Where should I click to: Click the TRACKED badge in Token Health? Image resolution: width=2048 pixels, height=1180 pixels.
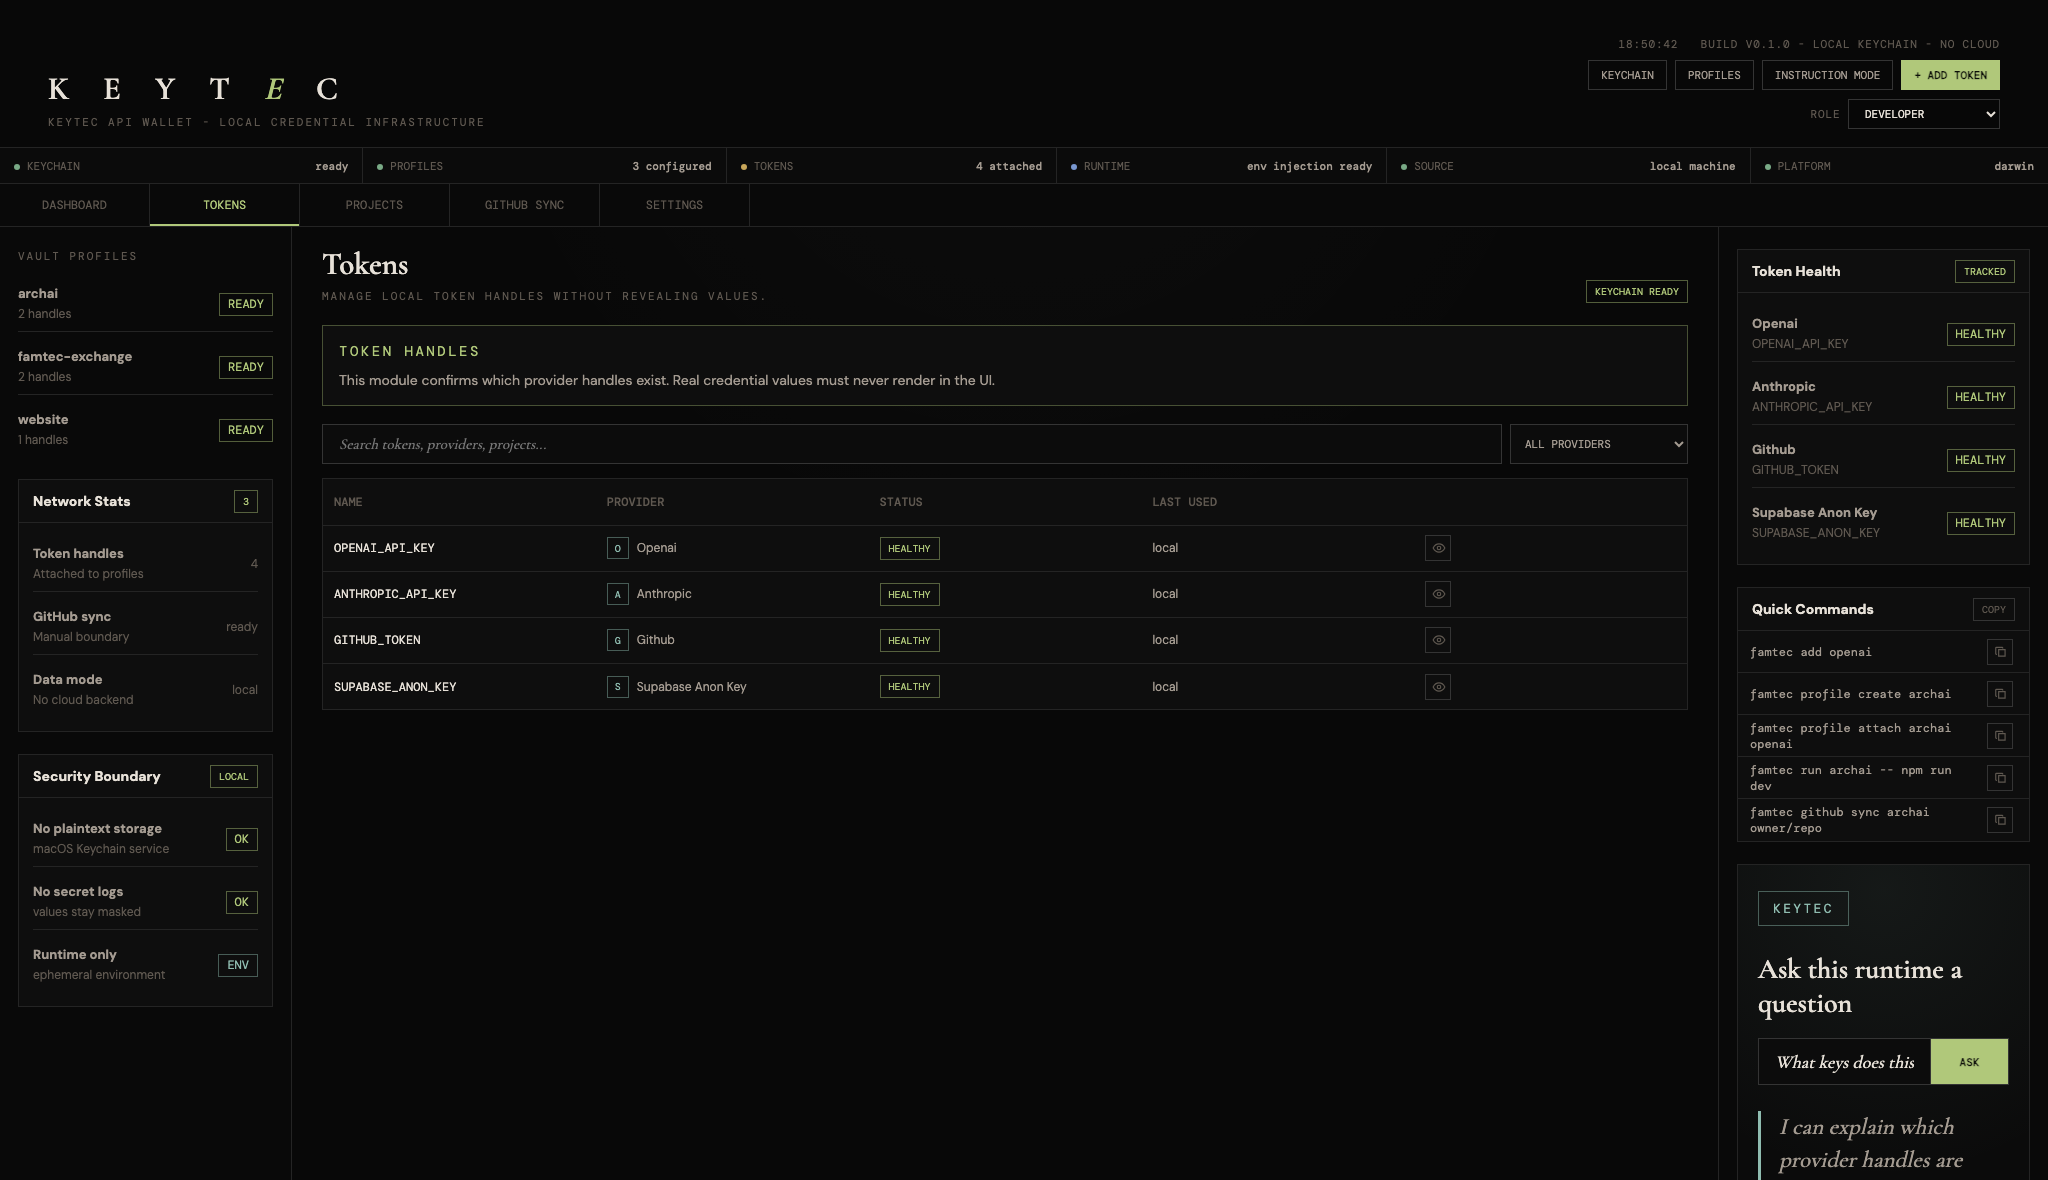coord(1984,272)
